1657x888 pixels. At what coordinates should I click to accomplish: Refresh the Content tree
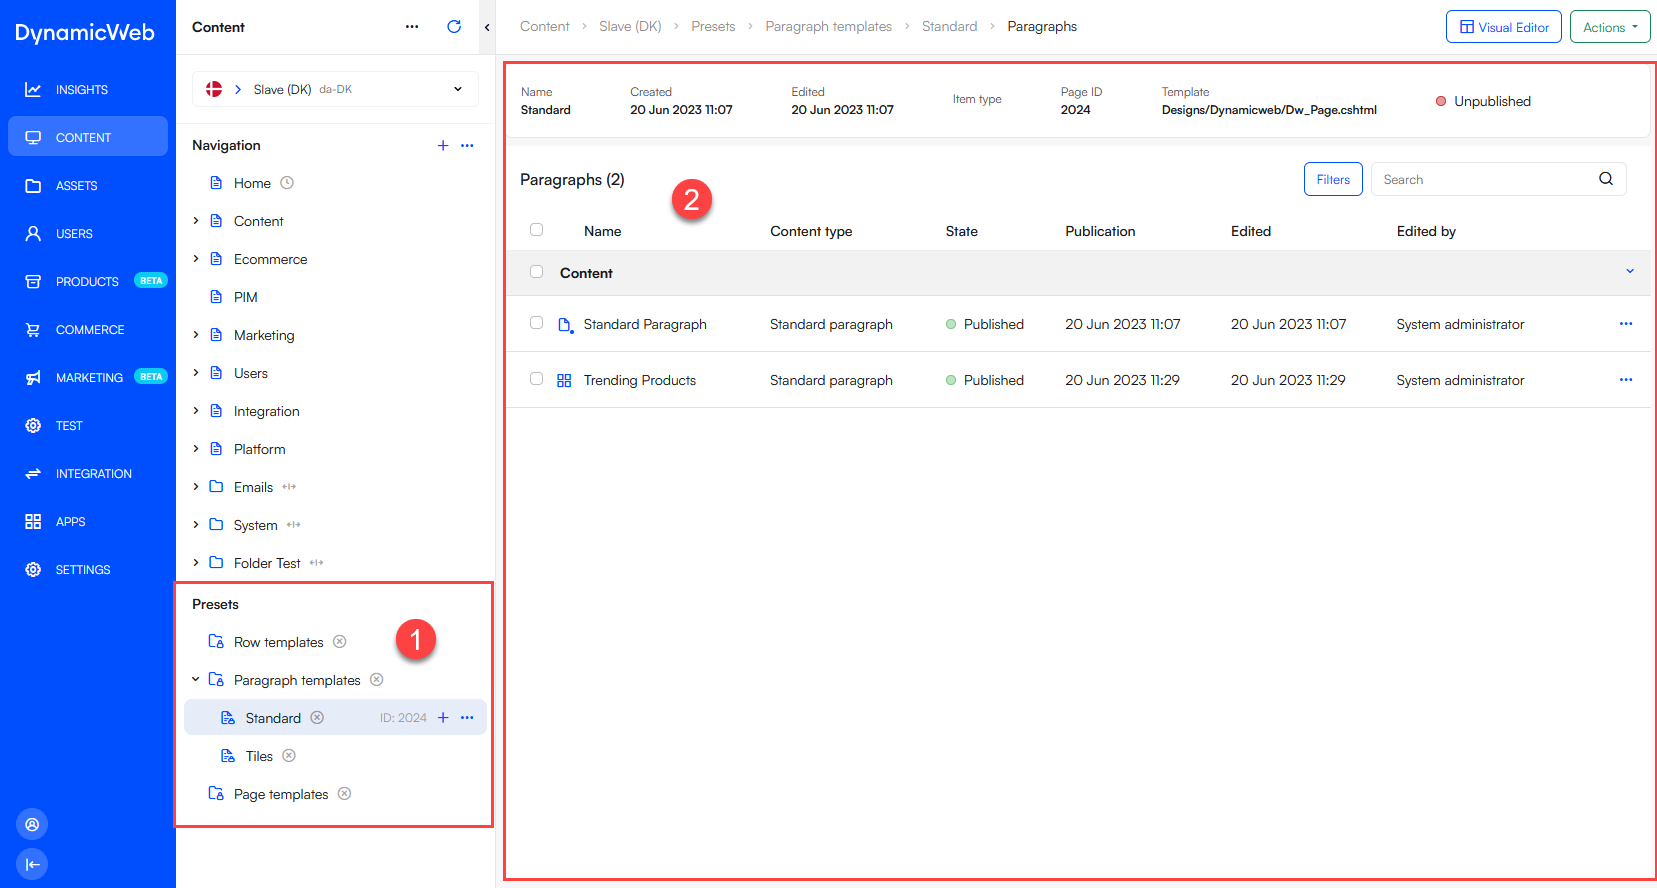pyautogui.click(x=454, y=27)
